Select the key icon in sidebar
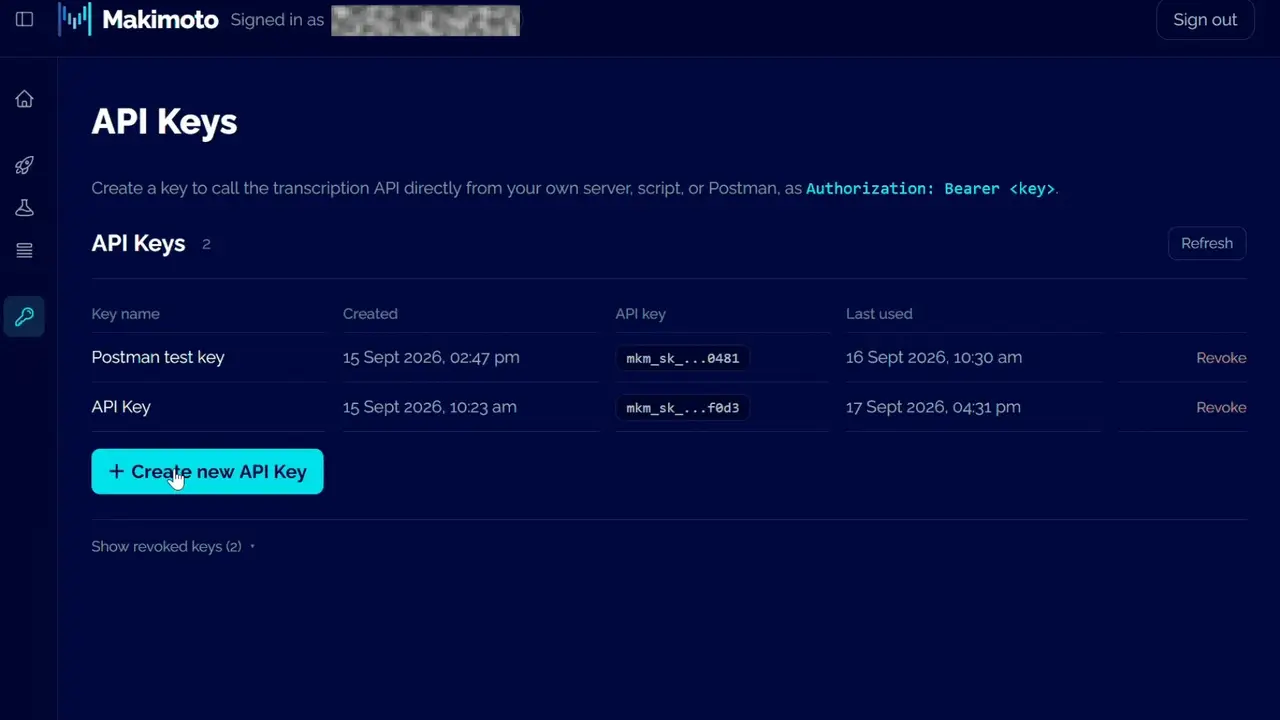Viewport: 1280px width, 720px height. pos(24,317)
